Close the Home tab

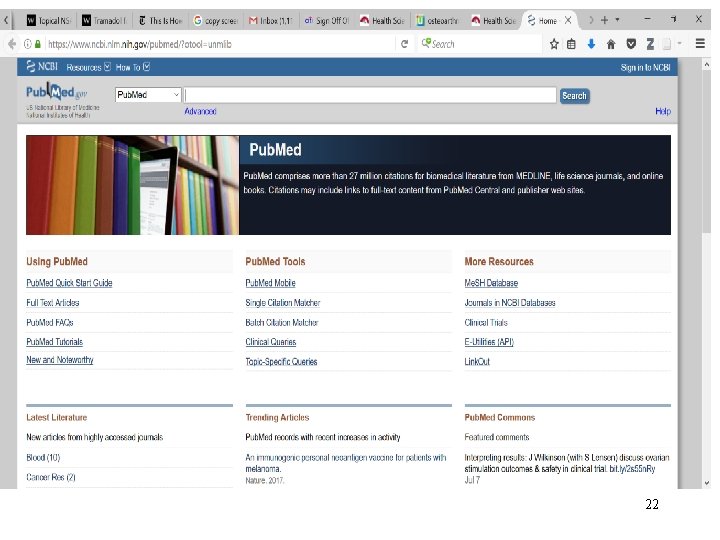(568, 20)
